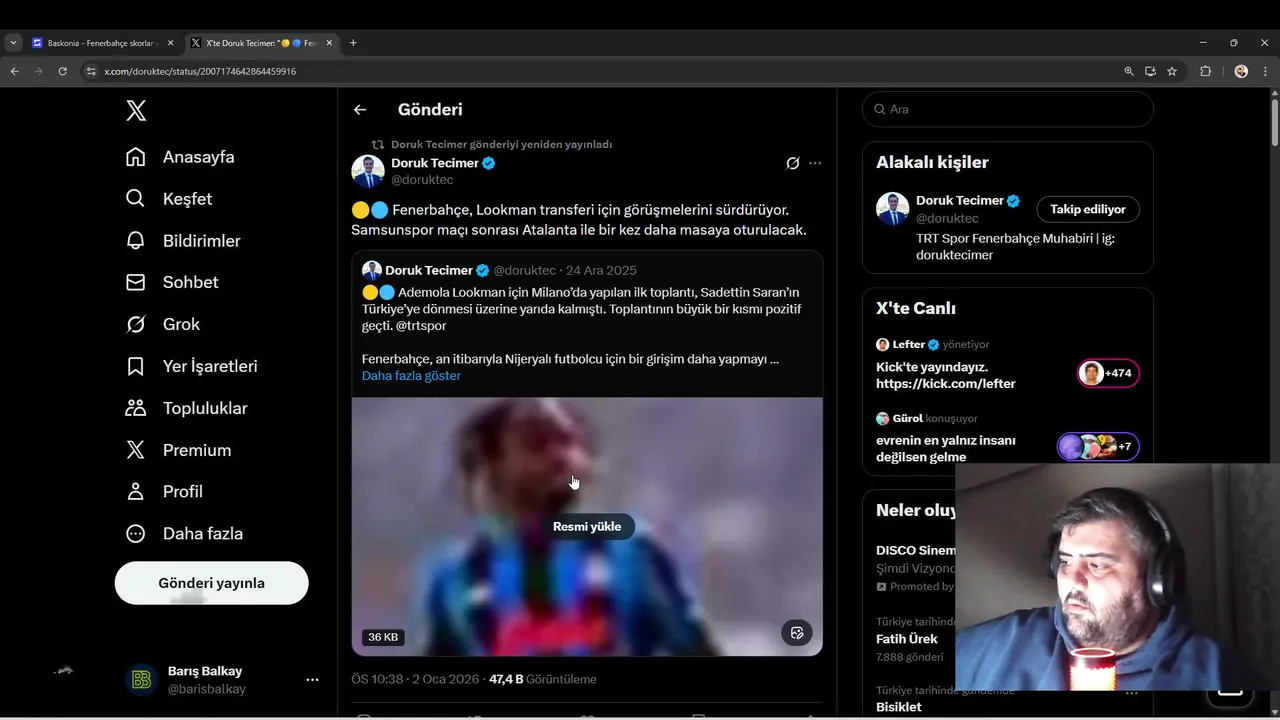1280x720 pixels.
Task: Click the browser back button
Action: pyautogui.click(x=14, y=71)
